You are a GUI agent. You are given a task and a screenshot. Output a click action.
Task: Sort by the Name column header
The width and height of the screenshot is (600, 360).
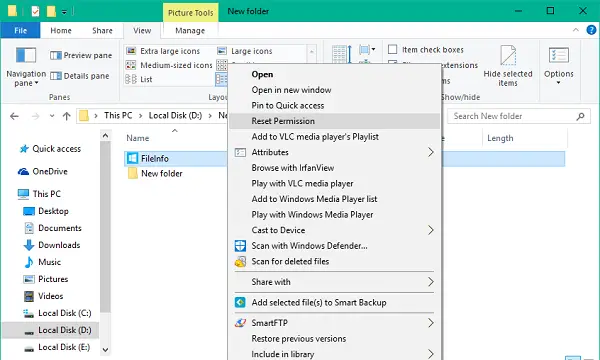coord(138,138)
